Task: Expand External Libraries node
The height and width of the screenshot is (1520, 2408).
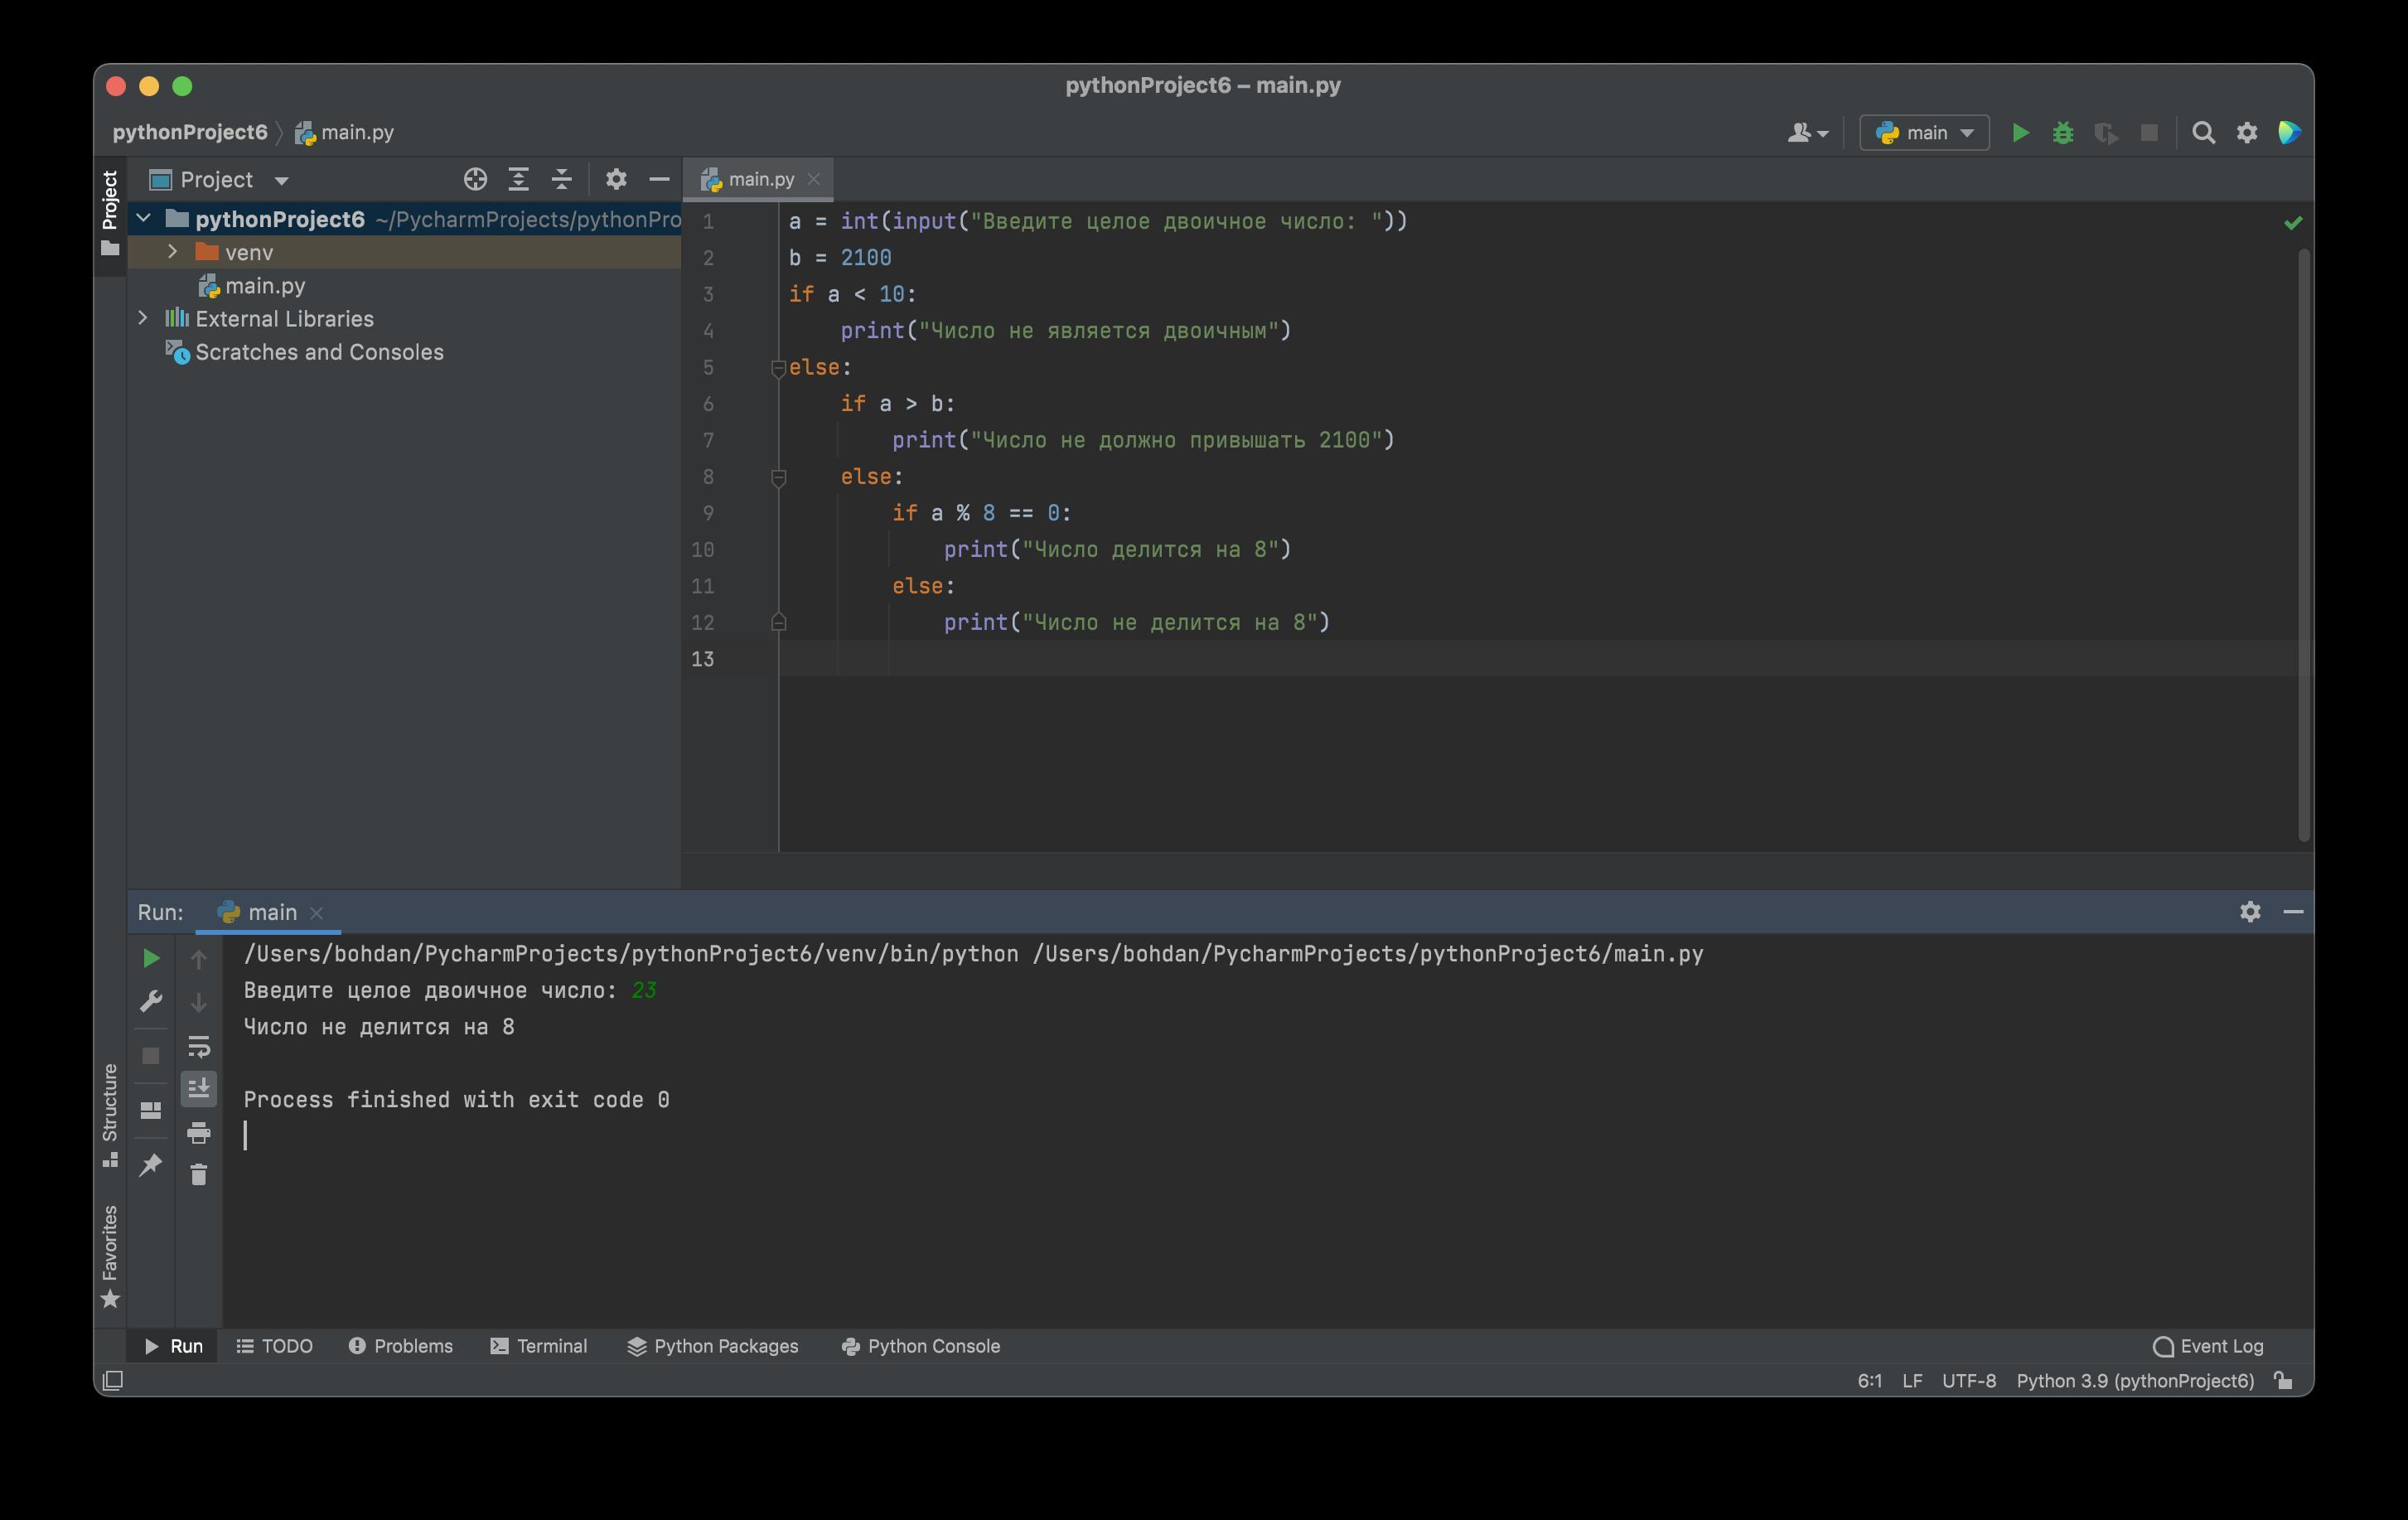Action: (x=143, y=318)
